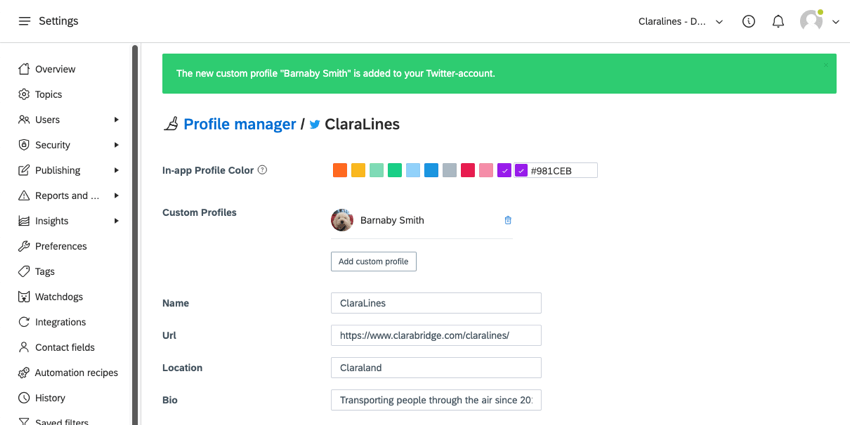Click the Automation recipes icon
The image size is (850, 425).
click(x=23, y=372)
